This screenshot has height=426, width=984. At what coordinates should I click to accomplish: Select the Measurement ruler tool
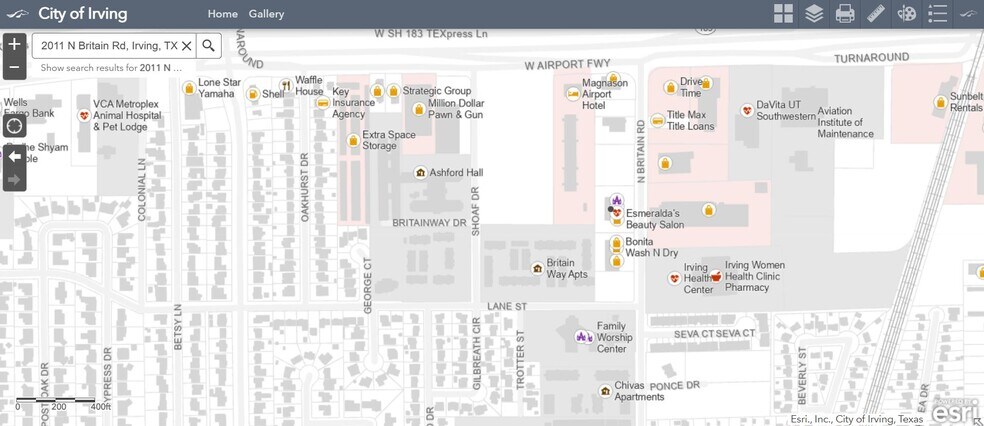coord(876,14)
